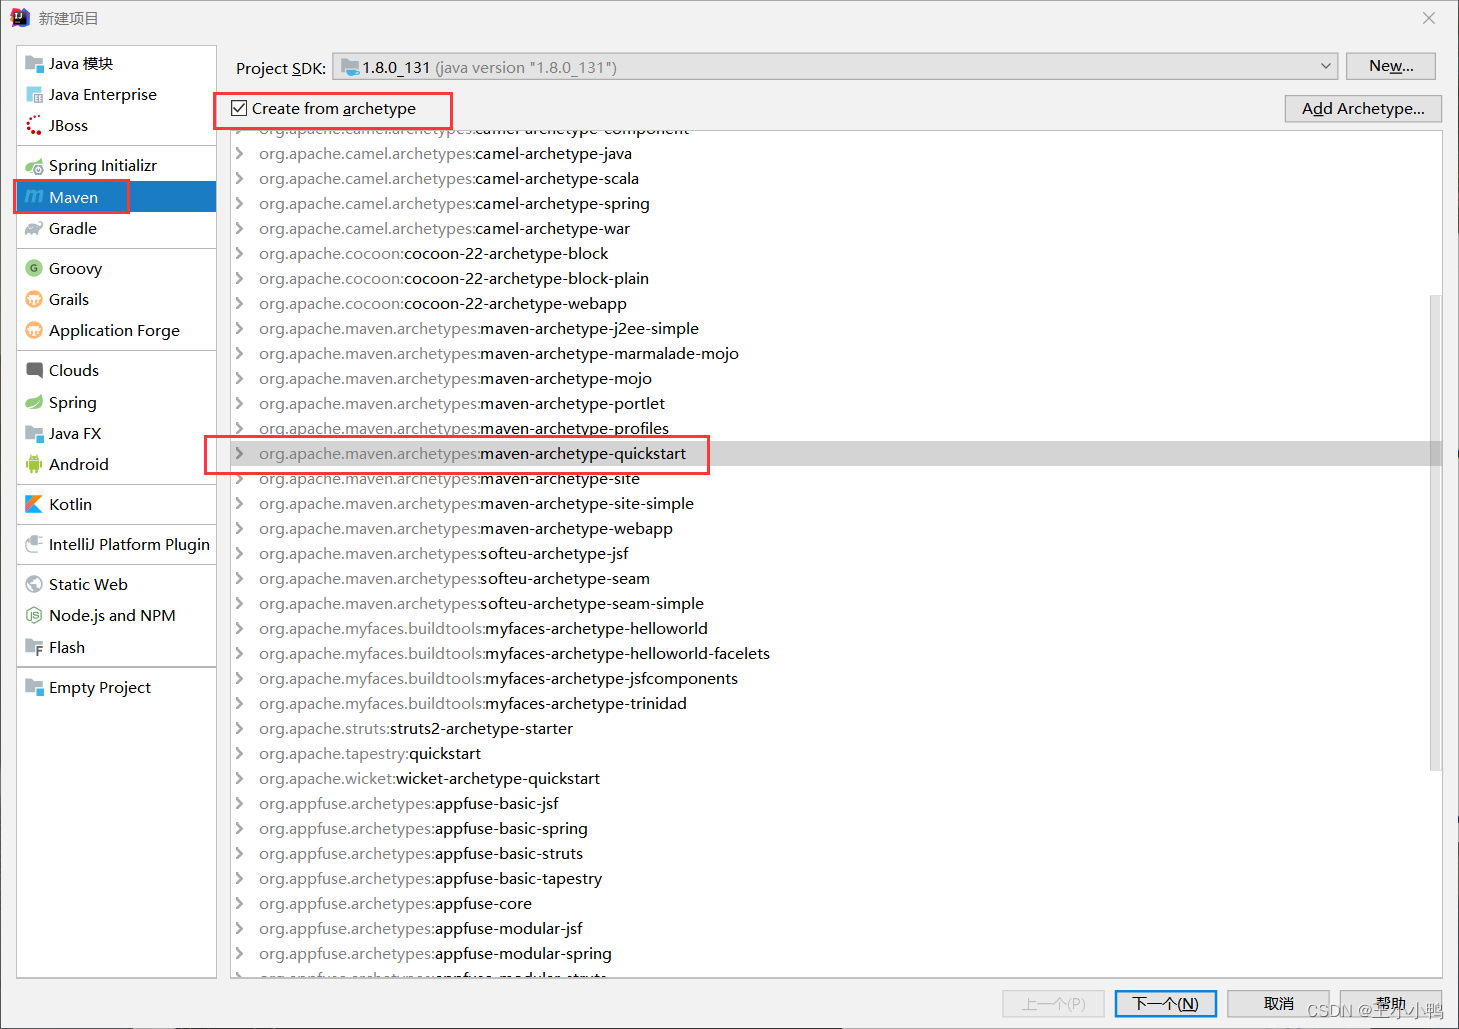
Task: Select Maven project type
Action: click(x=116, y=197)
